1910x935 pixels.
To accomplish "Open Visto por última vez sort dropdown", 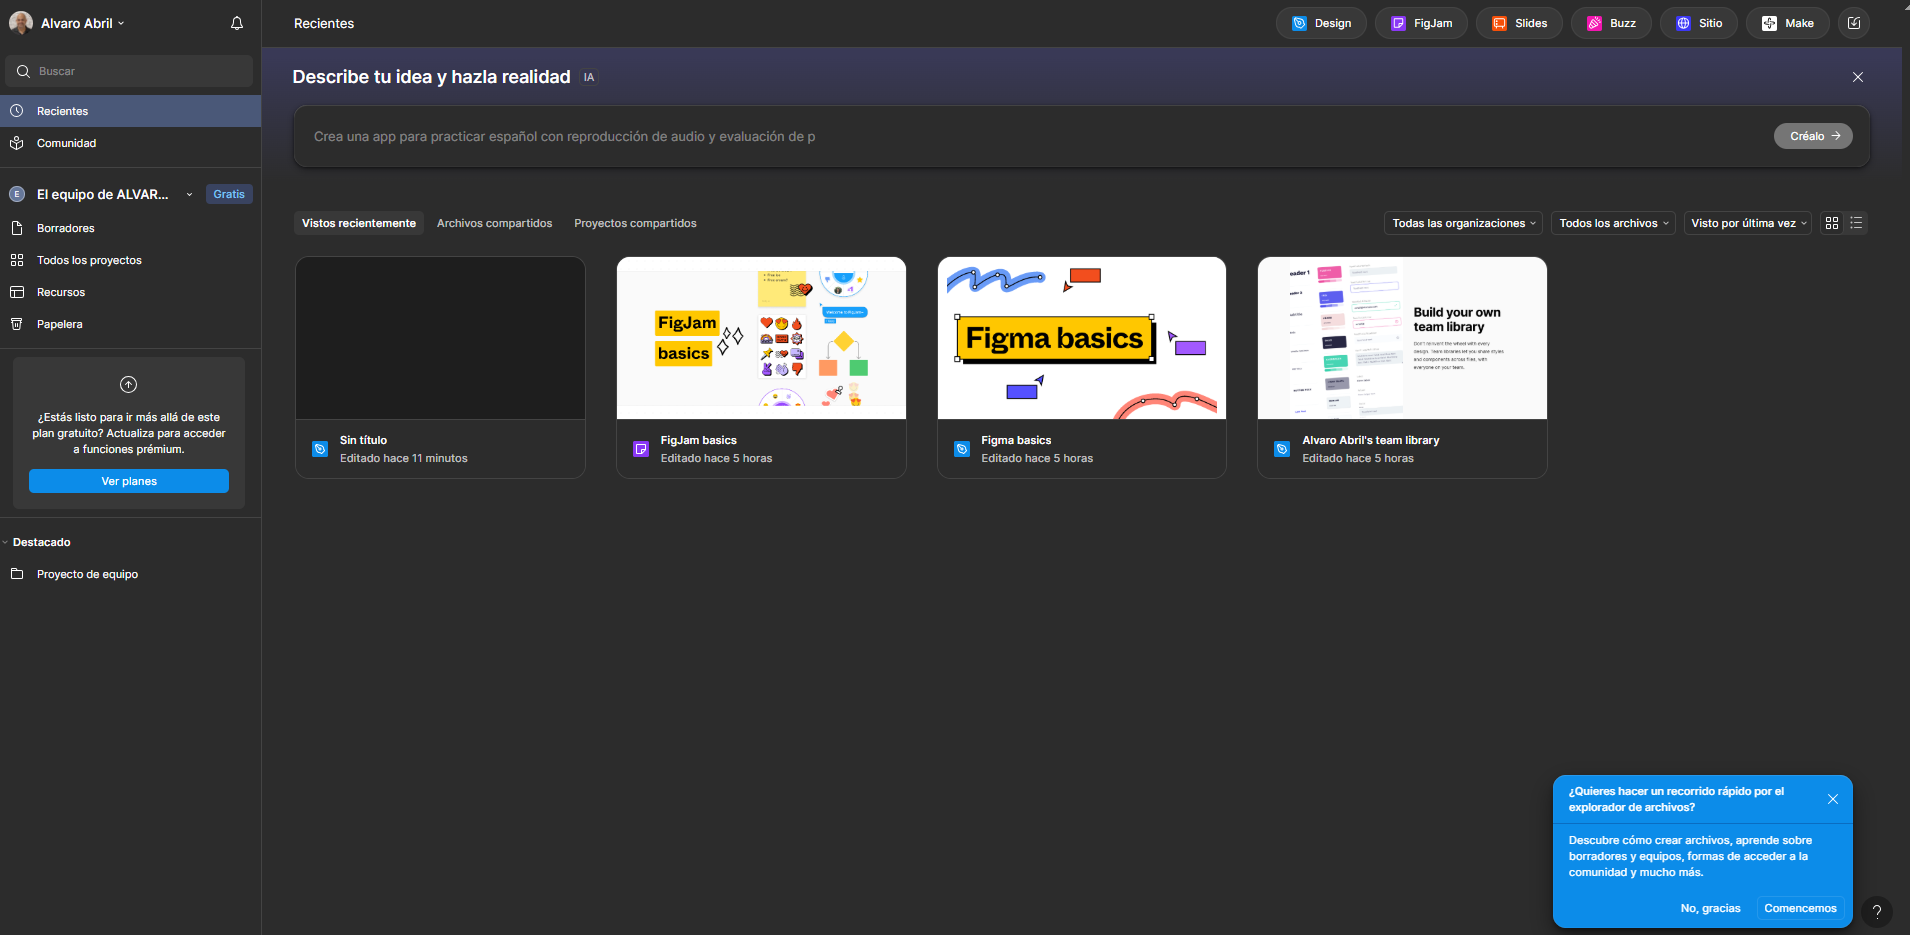I will pos(1748,223).
